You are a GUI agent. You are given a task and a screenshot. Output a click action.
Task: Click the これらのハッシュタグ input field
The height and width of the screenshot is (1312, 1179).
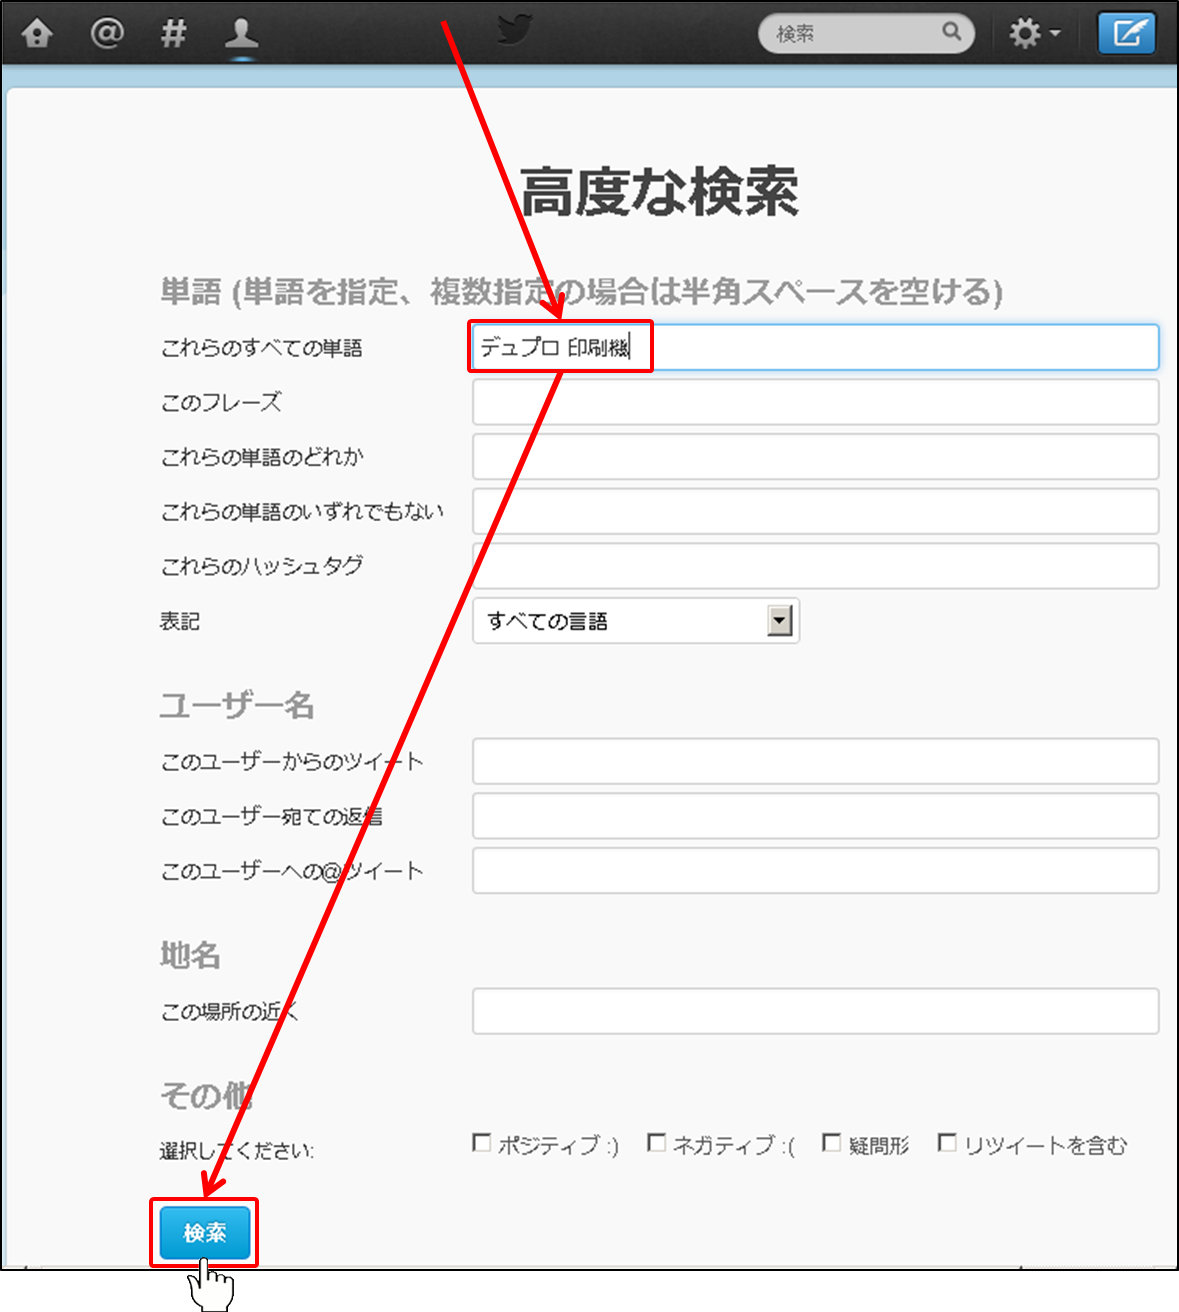815,566
